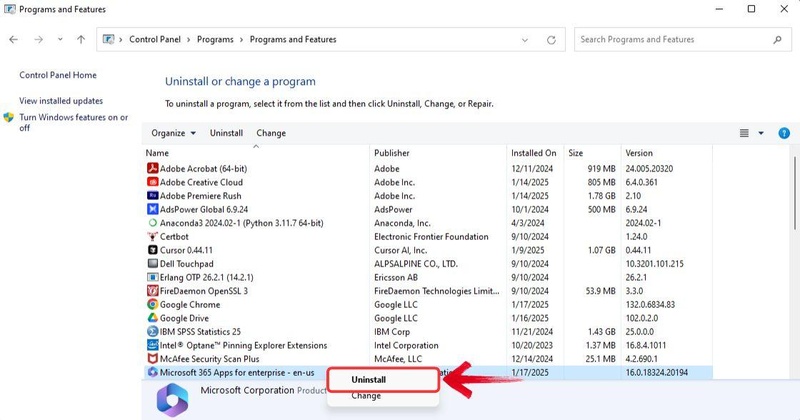Click the Adobe Acrobat (64-bit) program icon
800x420 pixels.
[x=152, y=168]
